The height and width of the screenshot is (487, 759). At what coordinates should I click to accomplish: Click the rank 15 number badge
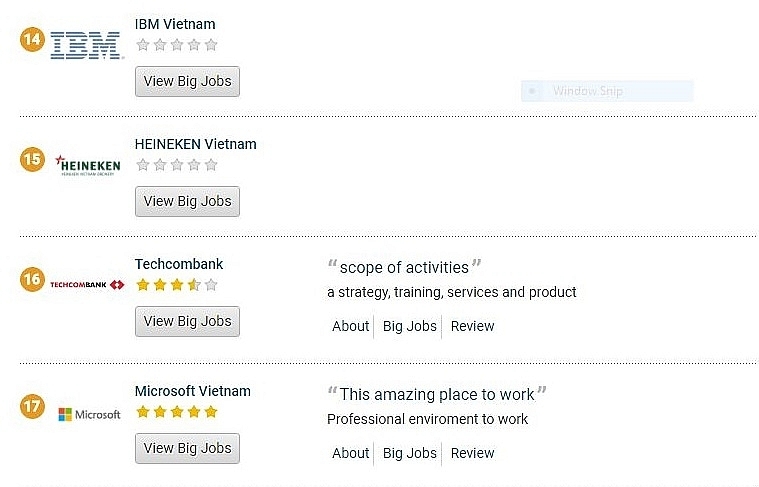point(32,159)
